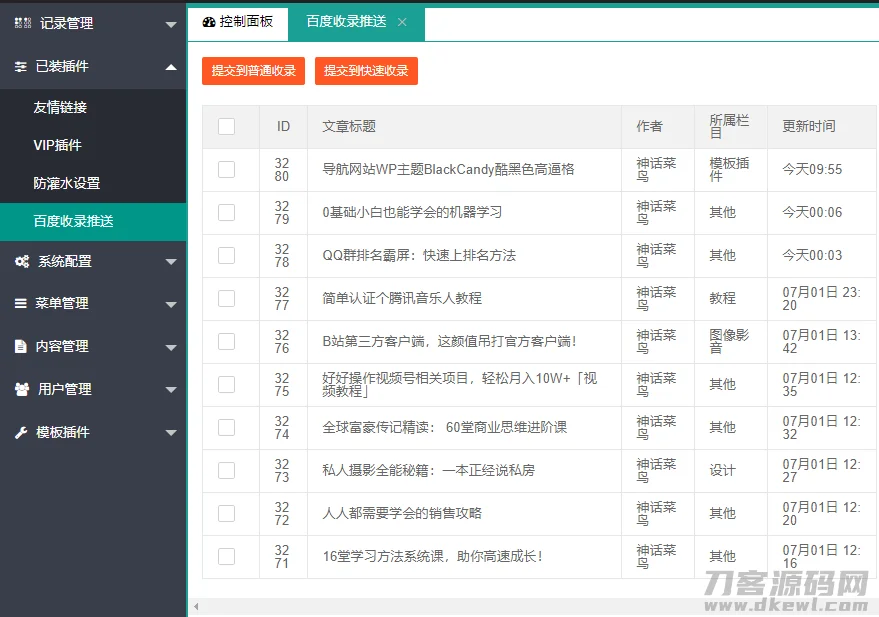The width and height of the screenshot is (879, 617).
Task: Click the 提交到普通收录 button
Action: tap(252, 71)
